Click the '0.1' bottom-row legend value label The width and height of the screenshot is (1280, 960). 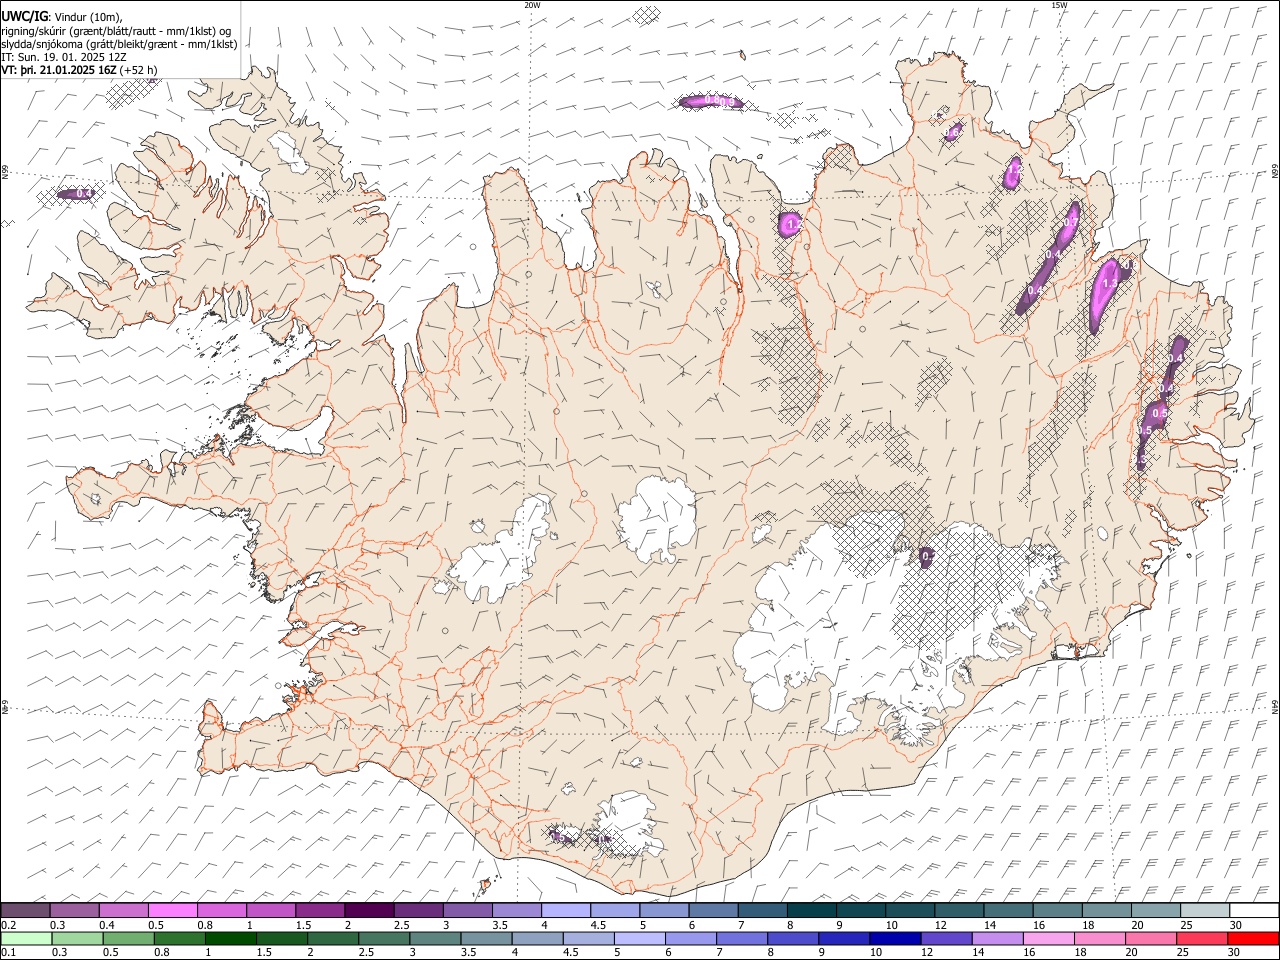point(8,952)
